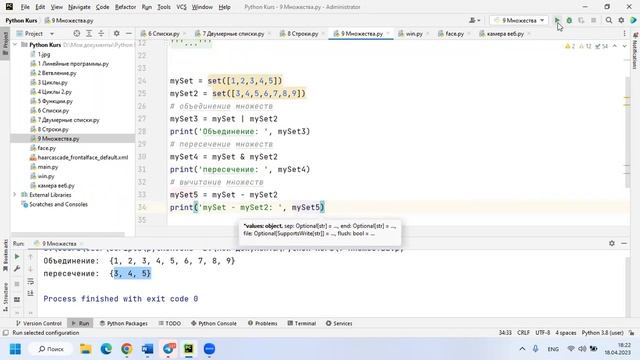This screenshot has height=360, width=640.
Task: Go to line position 34:33 in status bar
Action: coord(505,333)
